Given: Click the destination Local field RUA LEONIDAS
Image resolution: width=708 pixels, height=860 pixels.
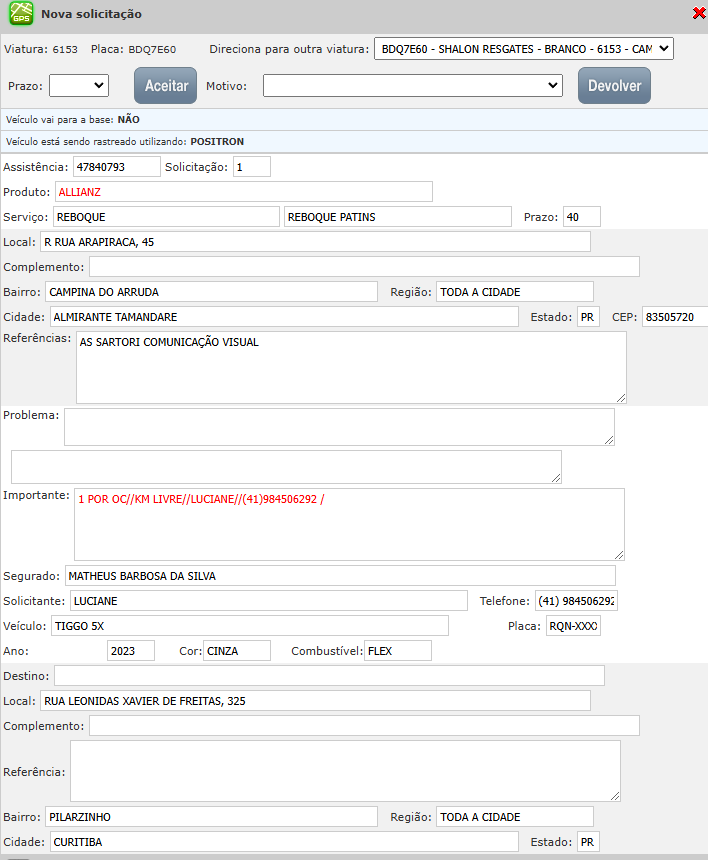Looking at the screenshot, I should coord(314,701).
